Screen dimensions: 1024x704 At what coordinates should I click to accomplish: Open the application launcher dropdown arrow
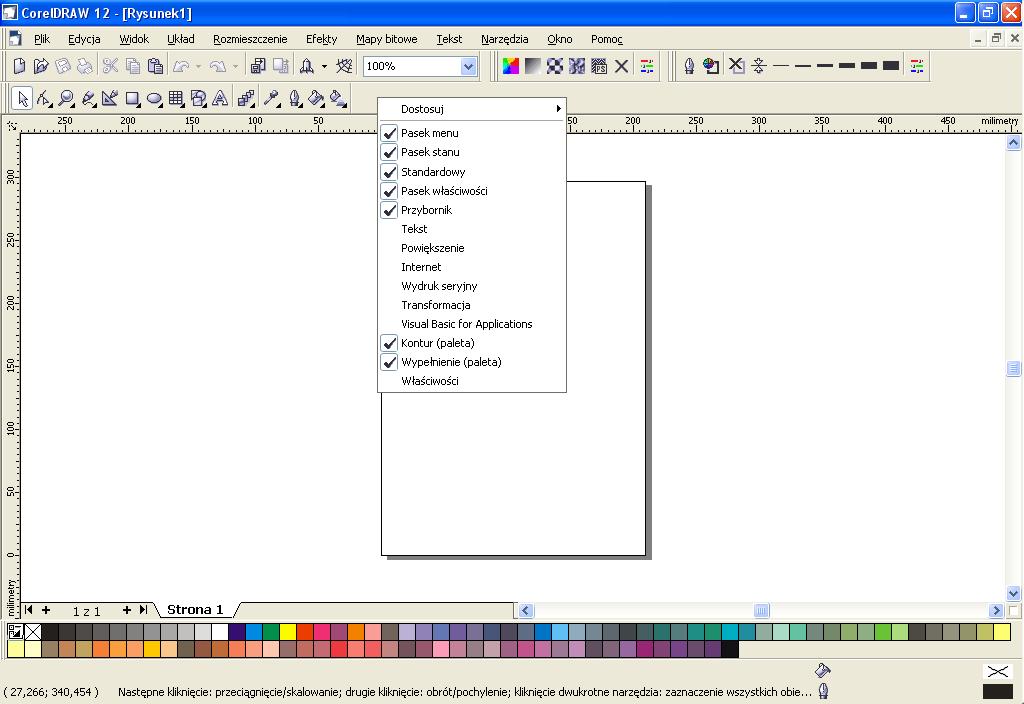[x=324, y=66]
